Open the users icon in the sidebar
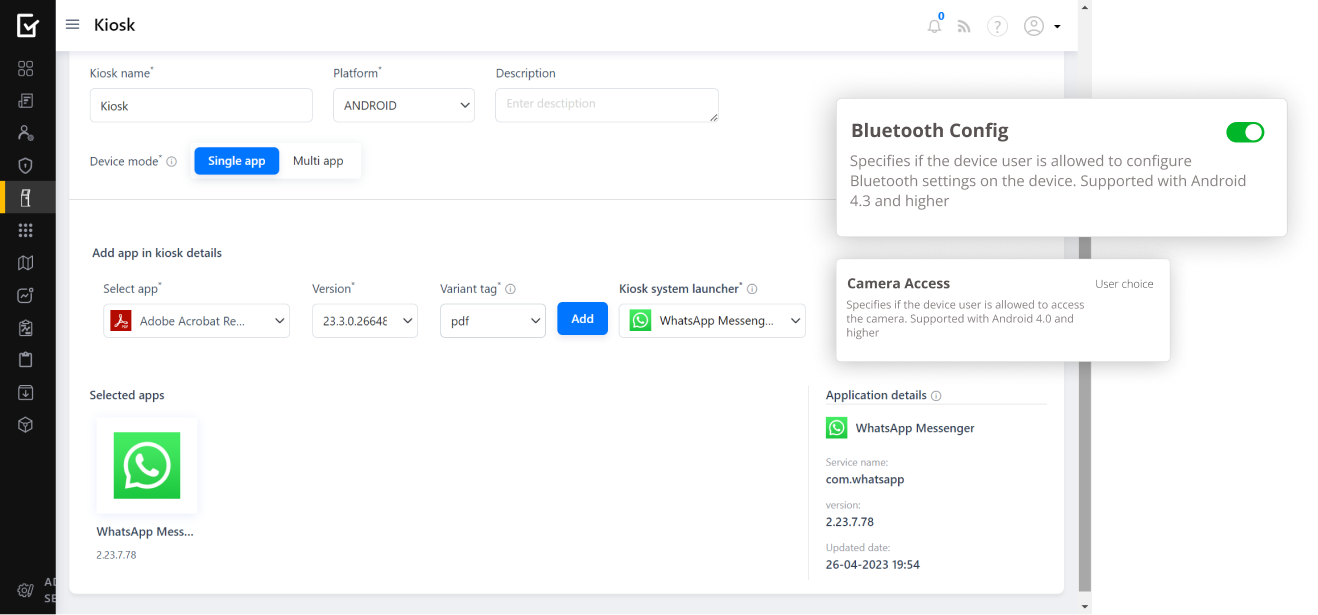 pyautogui.click(x=26, y=133)
